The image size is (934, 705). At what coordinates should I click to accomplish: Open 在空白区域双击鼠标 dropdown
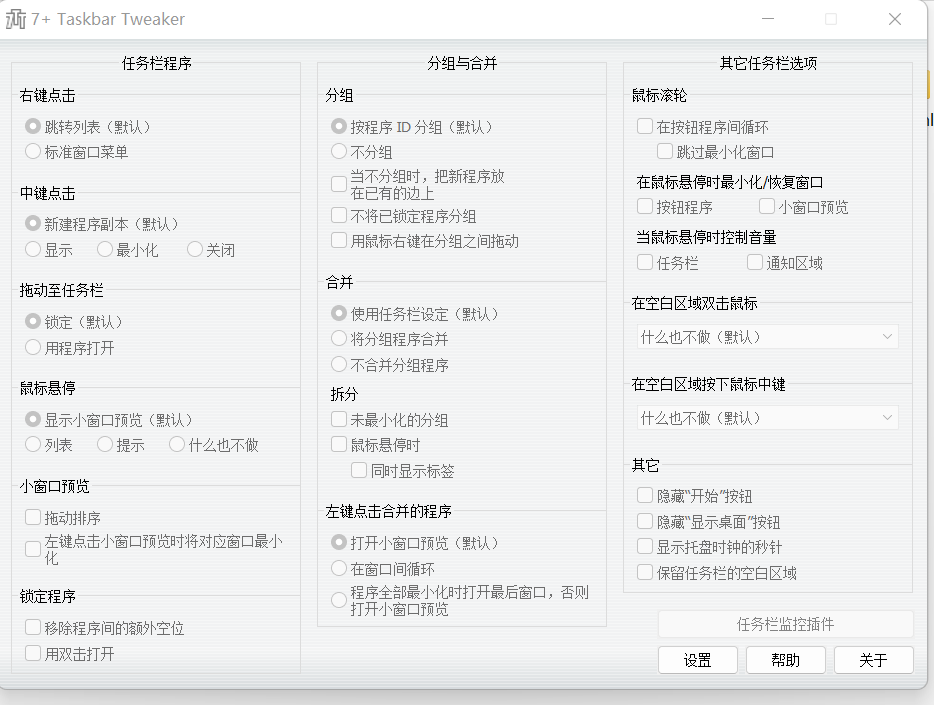click(766, 338)
